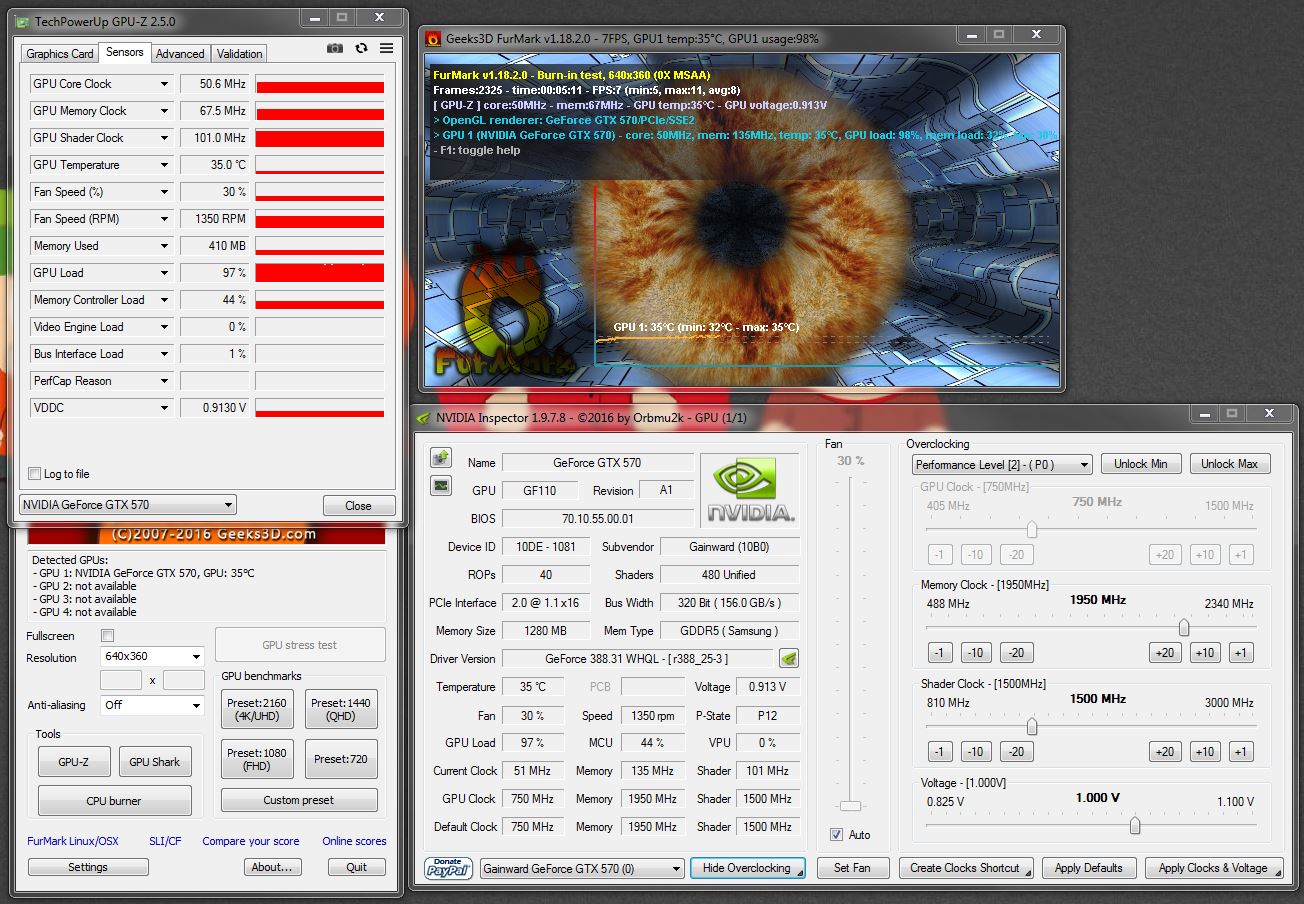The height and width of the screenshot is (904, 1304).
Task: Open FurMark Settings
Action: tap(88, 867)
